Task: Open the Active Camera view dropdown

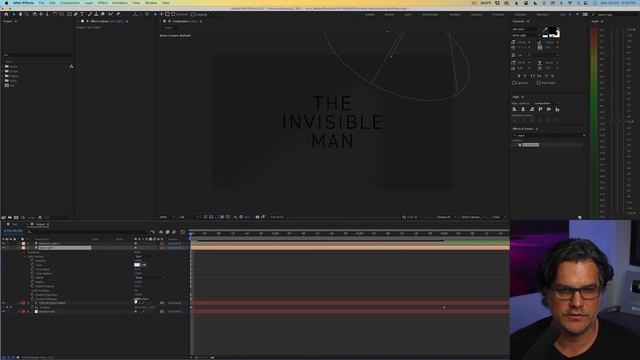Action: (x=473, y=217)
